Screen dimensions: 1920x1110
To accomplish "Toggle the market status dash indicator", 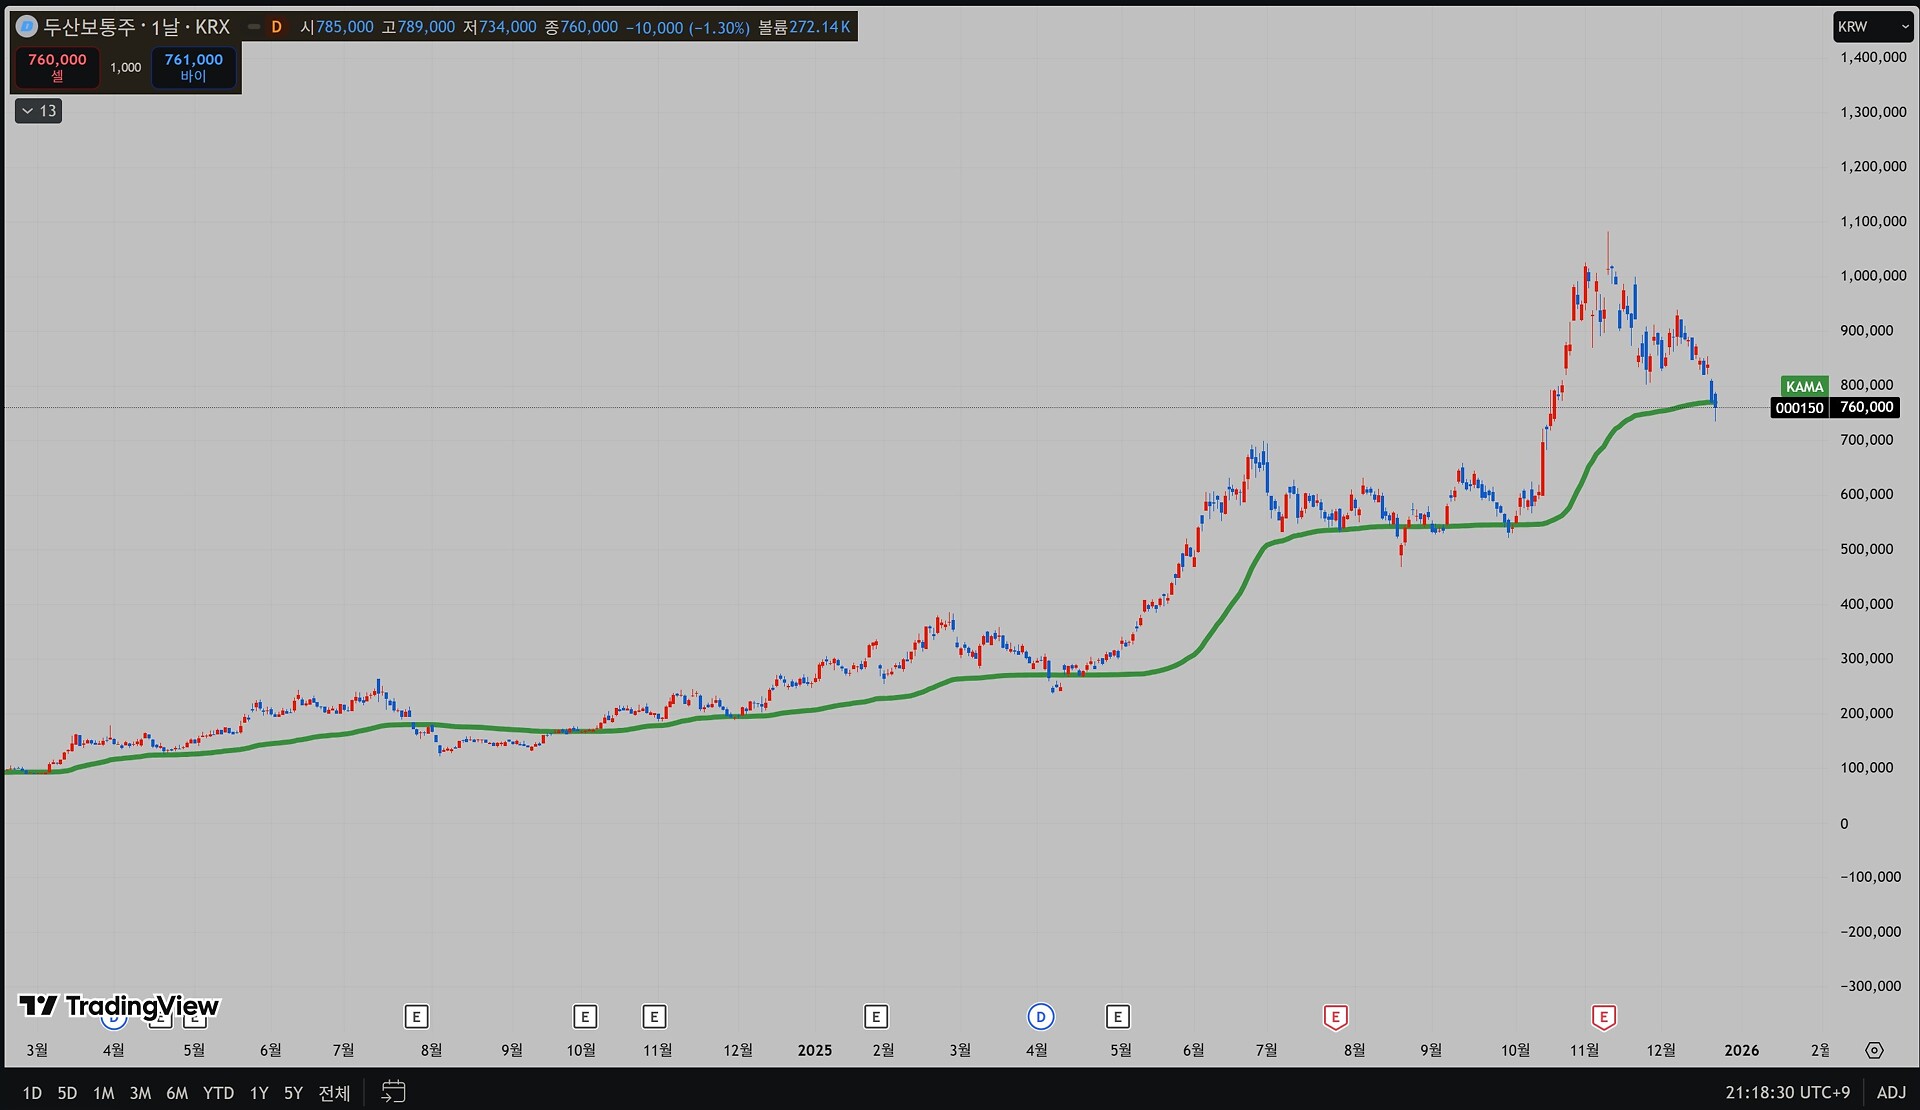I will 254,27.
